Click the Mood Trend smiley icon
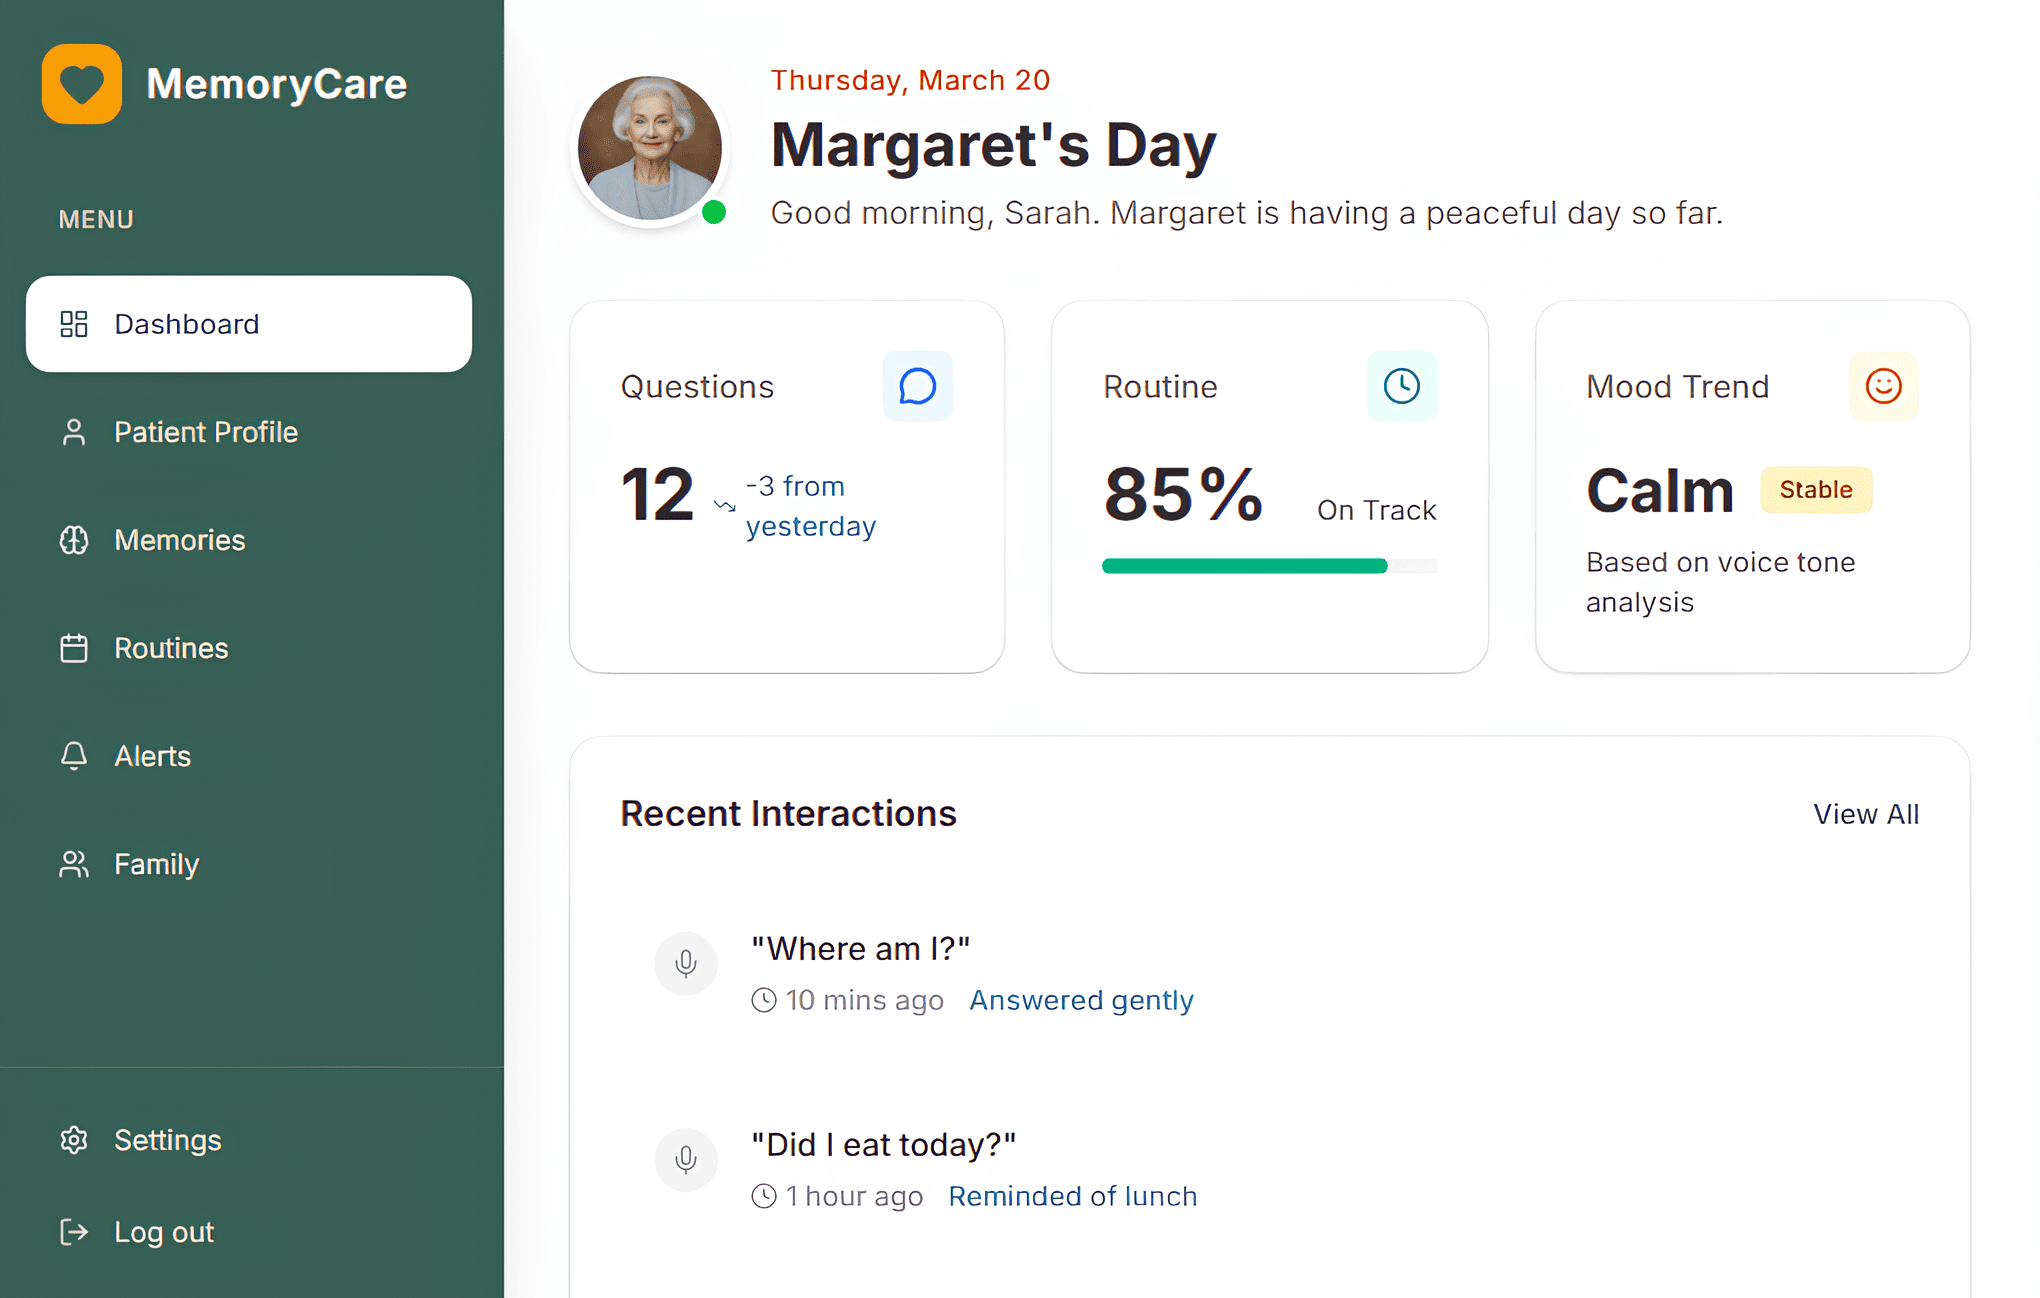 click(1883, 386)
